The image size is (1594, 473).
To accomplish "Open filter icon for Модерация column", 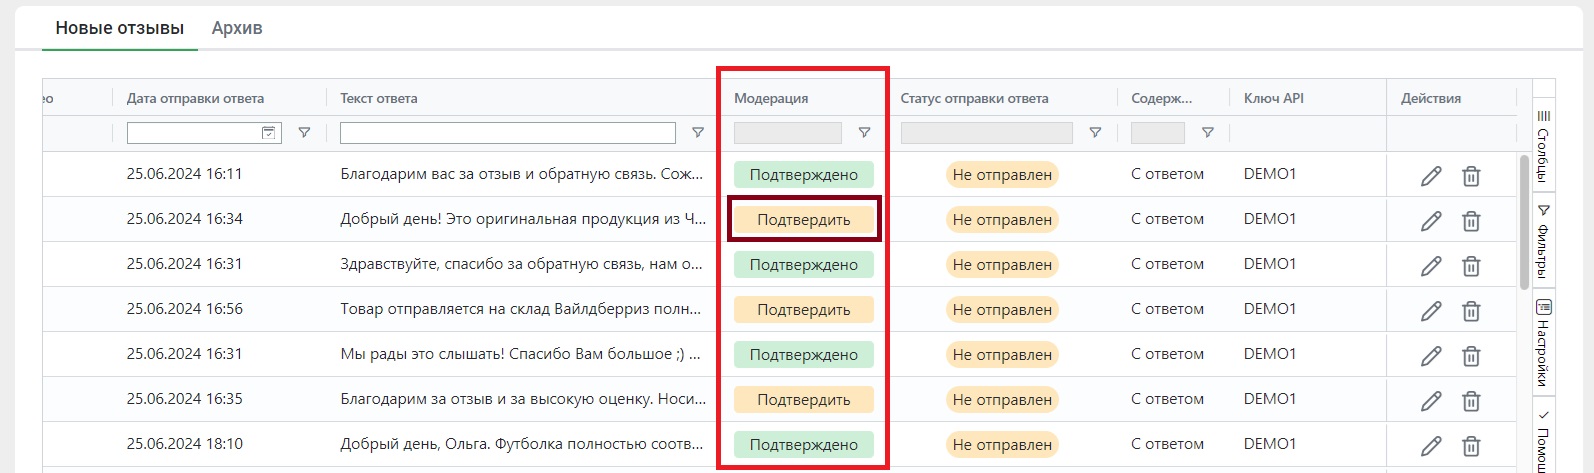I will [864, 133].
